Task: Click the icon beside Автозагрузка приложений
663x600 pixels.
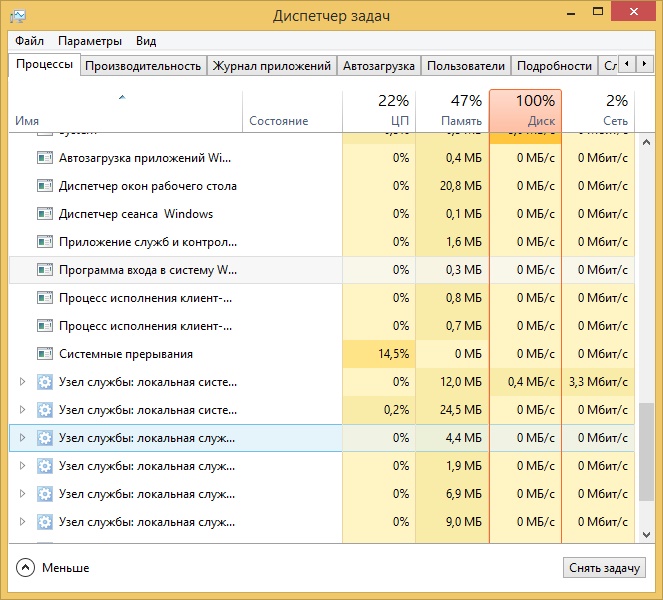Action: 44,158
